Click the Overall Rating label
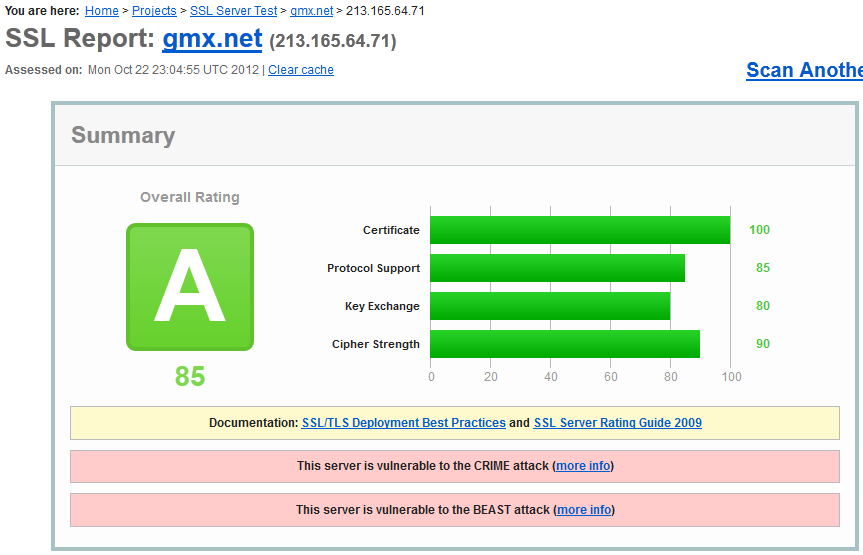863x555 pixels. click(x=190, y=197)
